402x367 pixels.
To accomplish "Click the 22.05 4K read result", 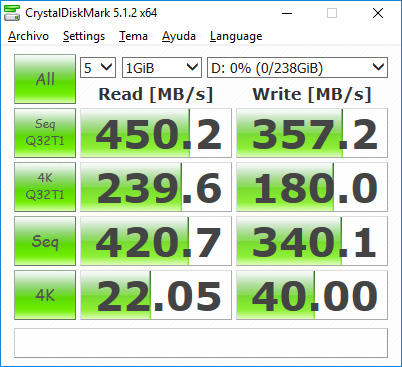I will 156,295.
